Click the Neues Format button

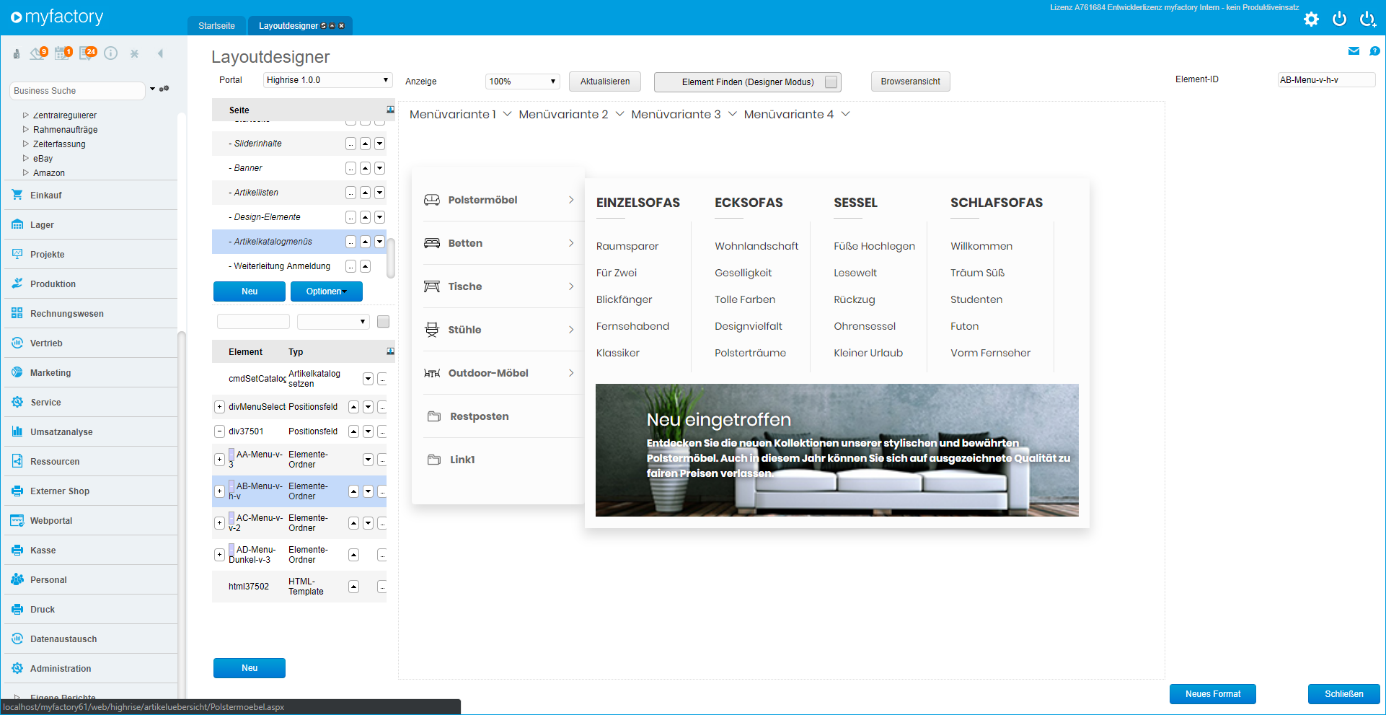[1212, 694]
